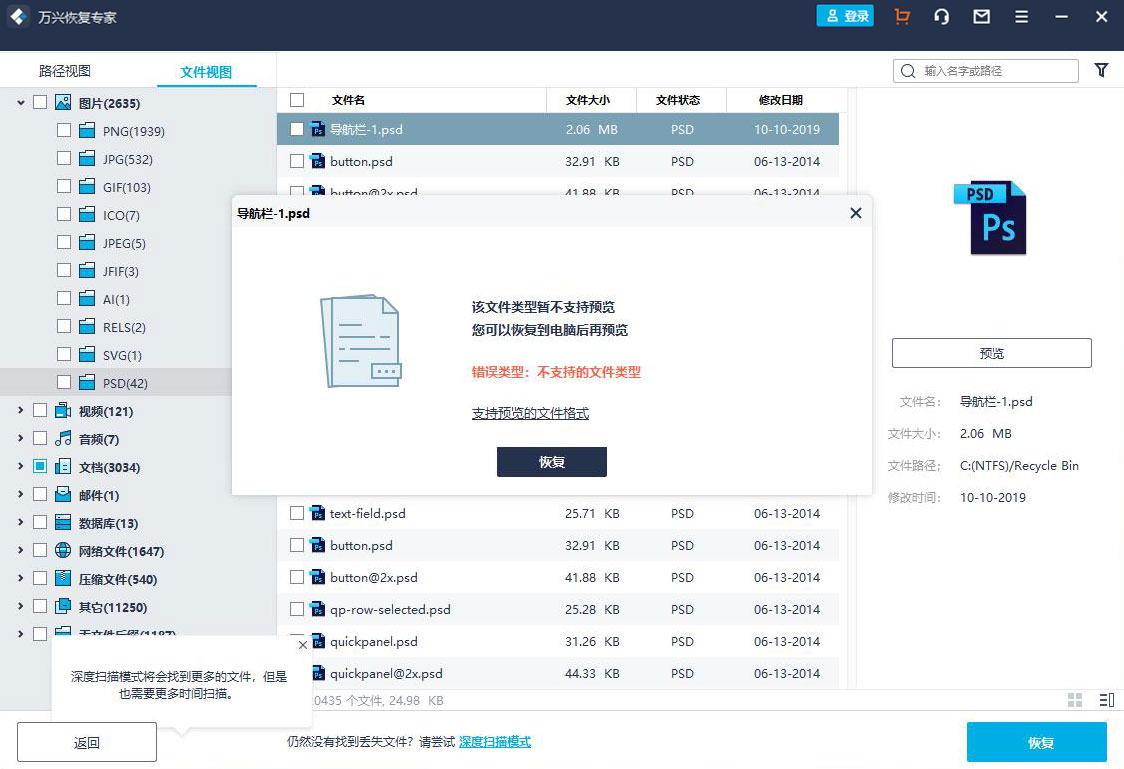The width and height of the screenshot is (1124, 769).
Task: Click the mail envelope icon
Action: [981, 17]
